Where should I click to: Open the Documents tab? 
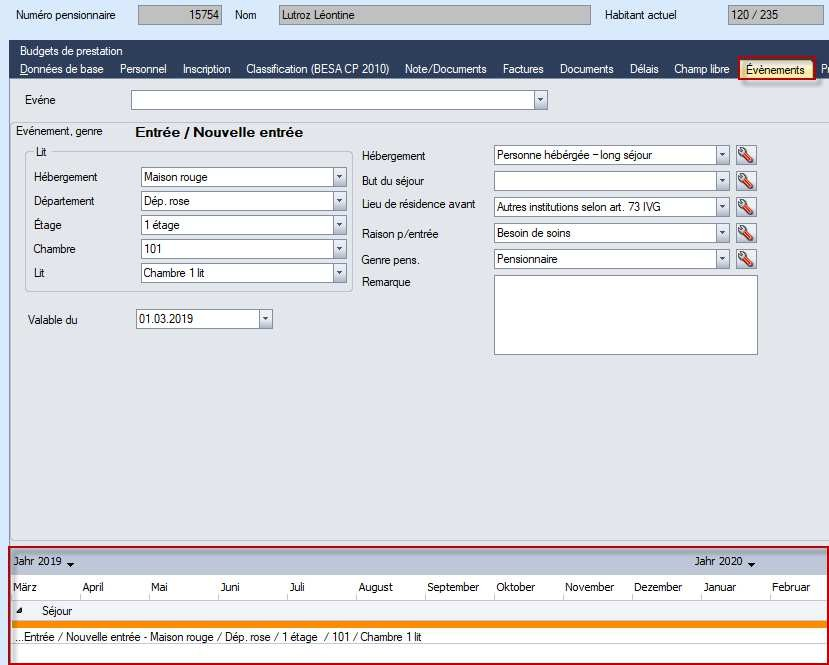click(586, 69)
